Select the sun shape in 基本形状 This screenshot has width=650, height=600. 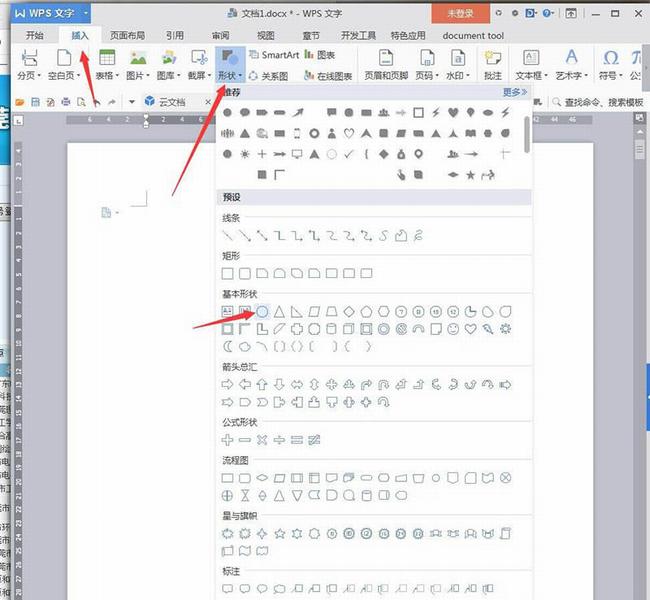click(505, 329)
